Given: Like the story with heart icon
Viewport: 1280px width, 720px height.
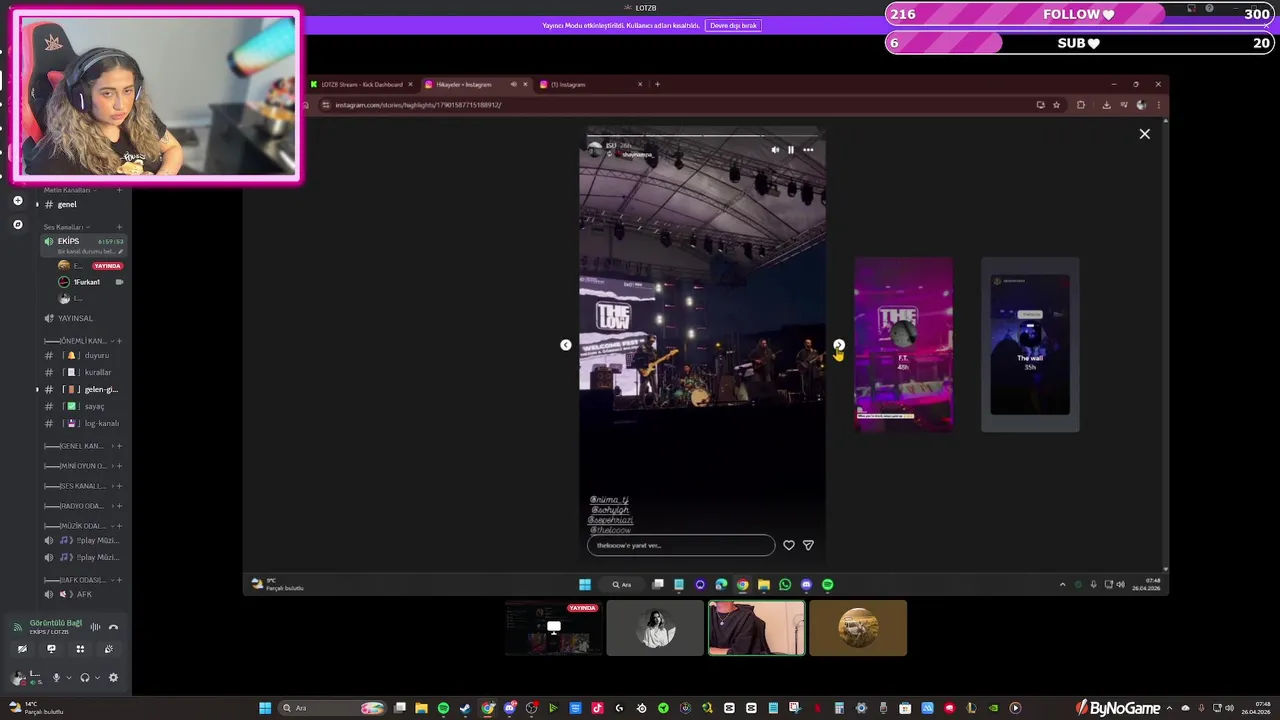Looking at the screenshot, I should tap(789, 545).
